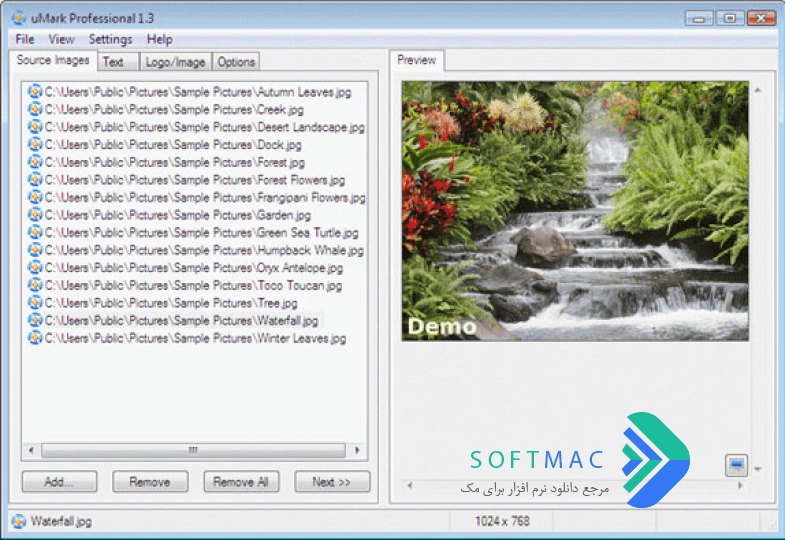785x540 pixels.
Task: Click the icon beside Oryx Antelope.jpg
Action: [x=35, y=267]
